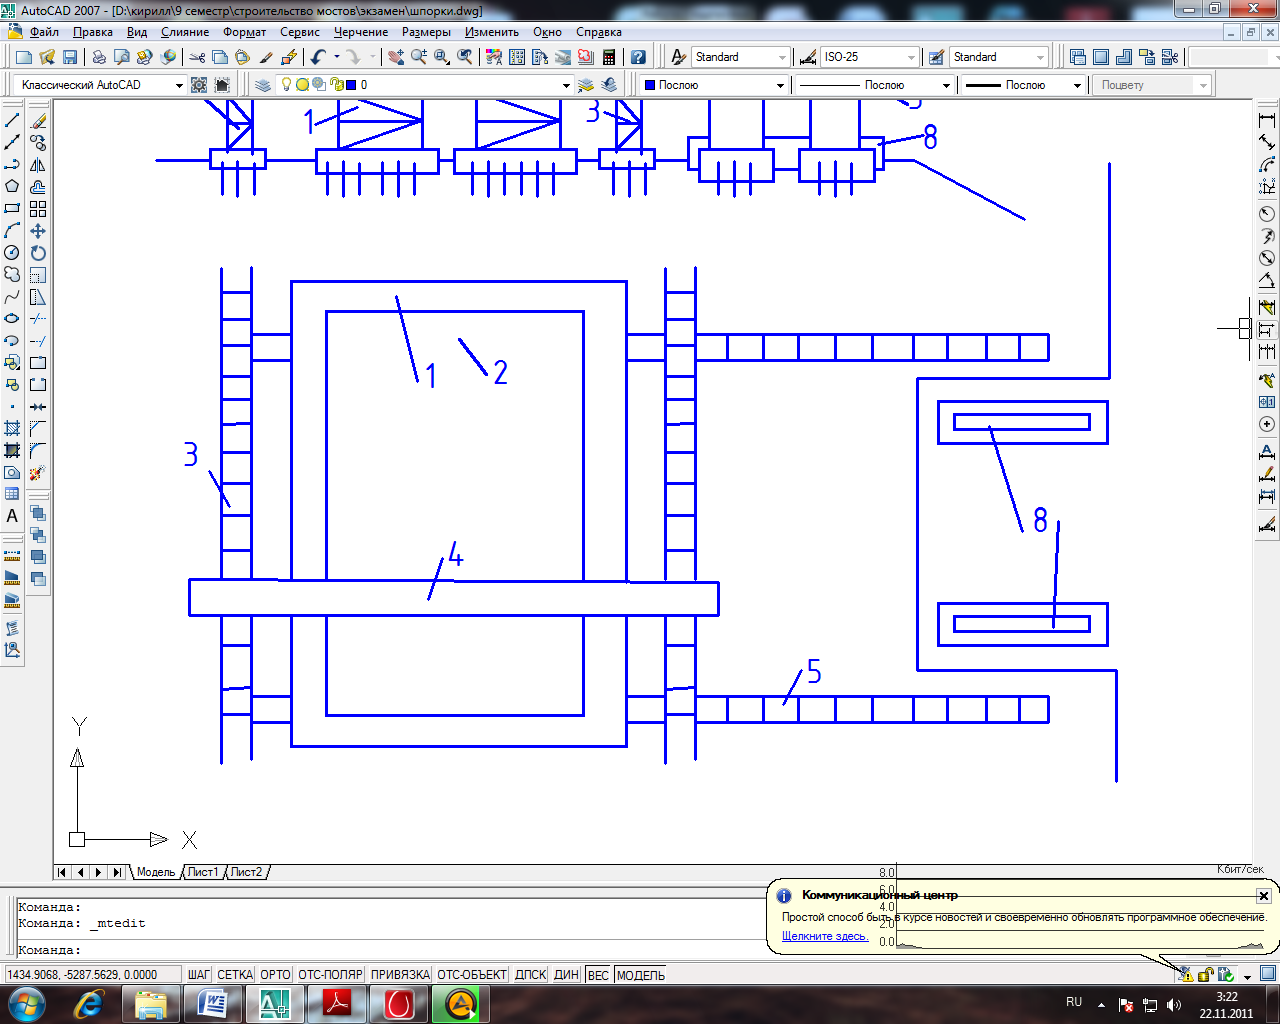Click the Щелкните здесь link
The height and width of the screenshot is (1024, 1280).
[825, 936]
